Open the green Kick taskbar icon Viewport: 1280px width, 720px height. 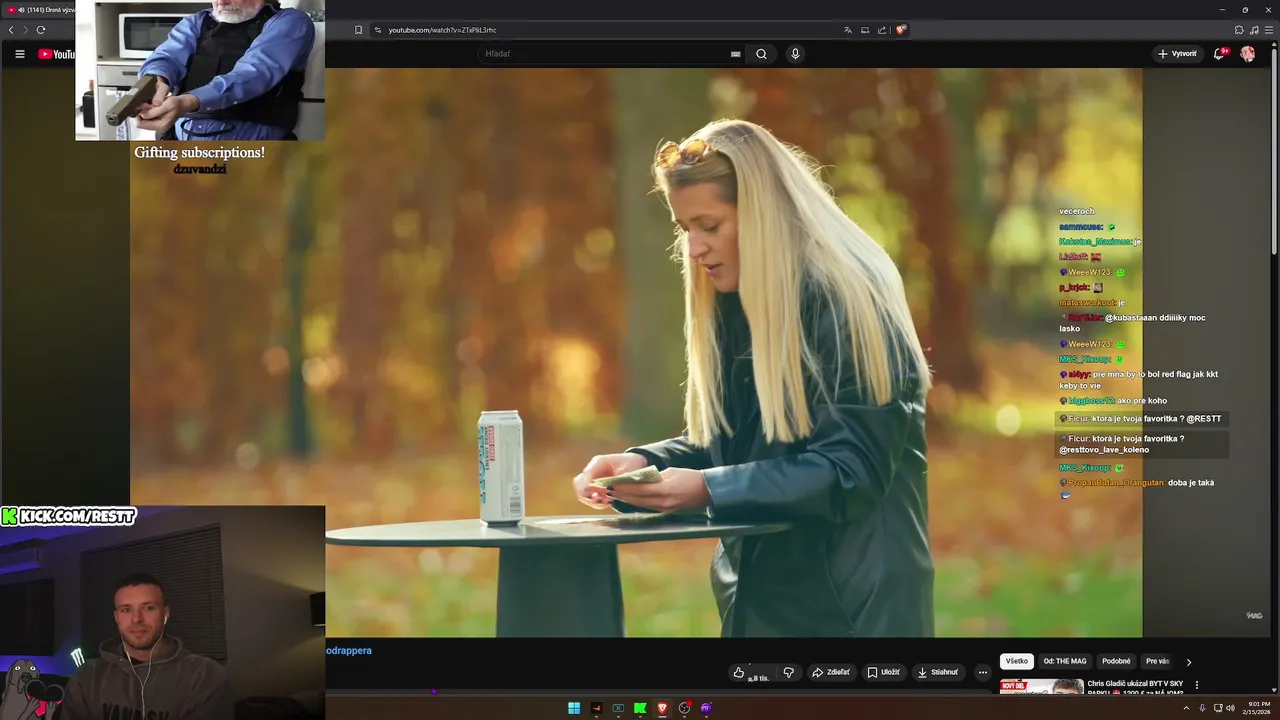coord(640,708)
